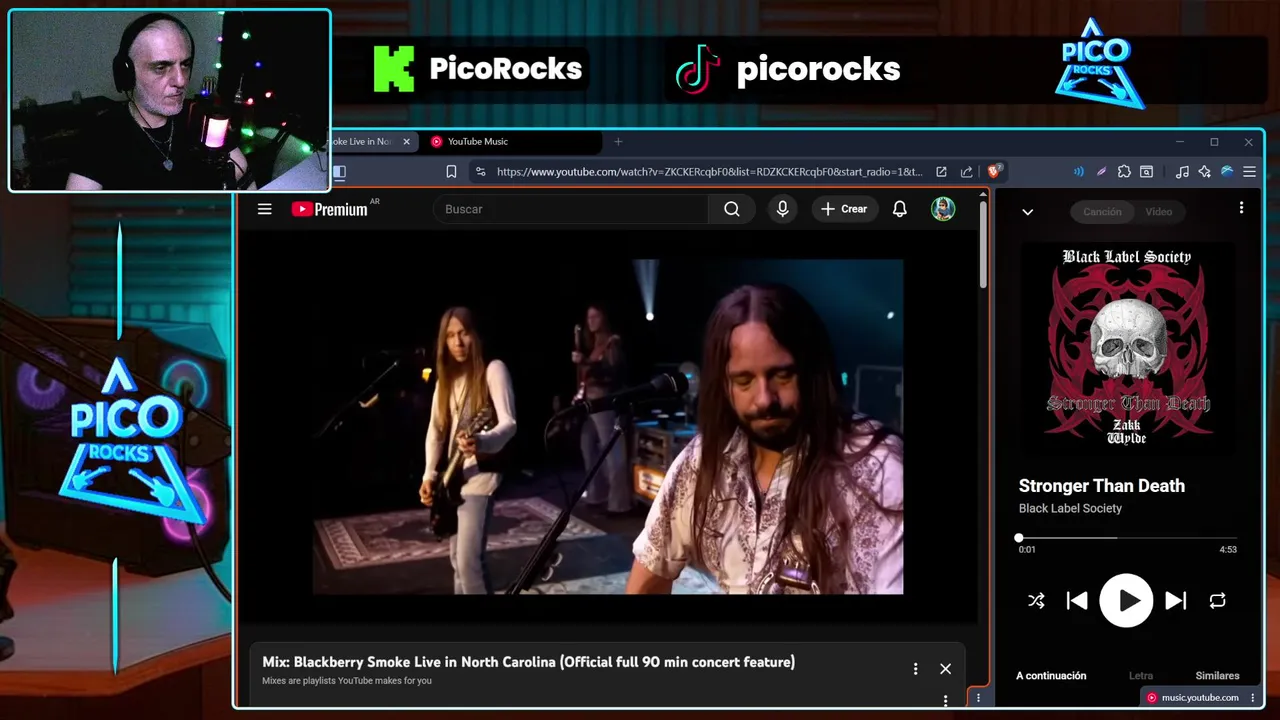Open the extensions puzzle icon
Screen dimensions: 1280x720
coord(1124,172)
